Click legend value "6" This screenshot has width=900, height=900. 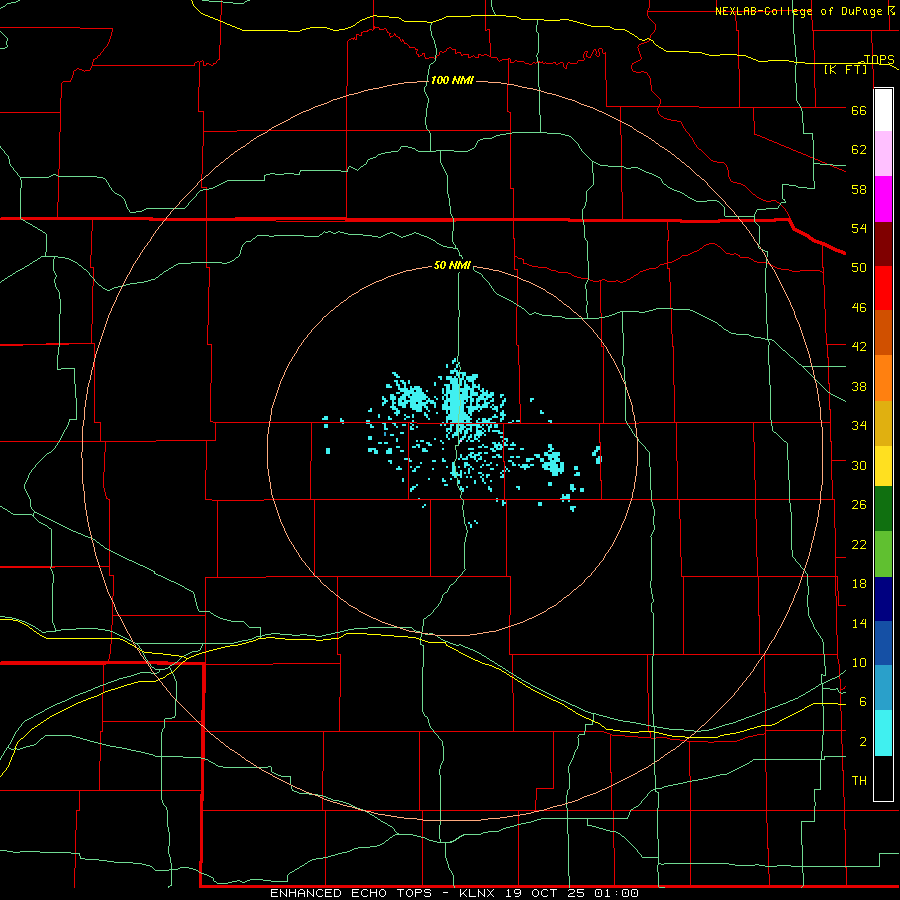coord(863,701)
